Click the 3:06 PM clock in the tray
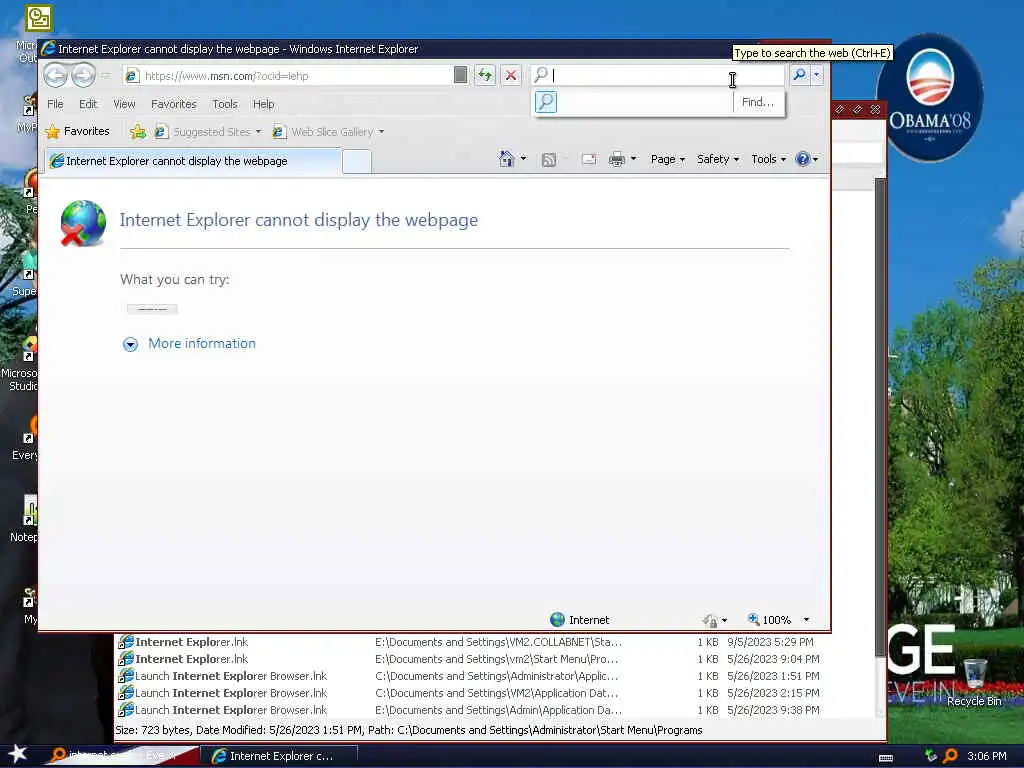Screen dimensions: 1024x768 point(987,756)
